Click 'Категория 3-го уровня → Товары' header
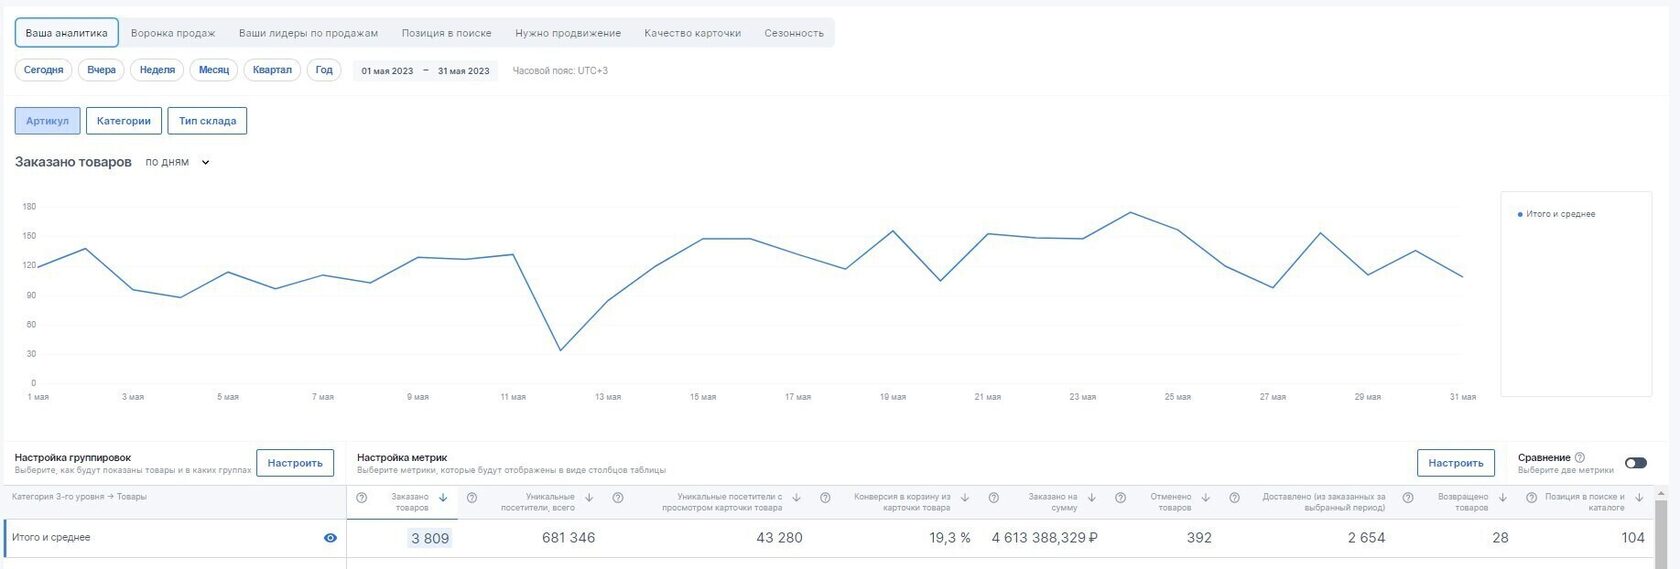The image size is (1680, 569). click(x=79, y=497)
